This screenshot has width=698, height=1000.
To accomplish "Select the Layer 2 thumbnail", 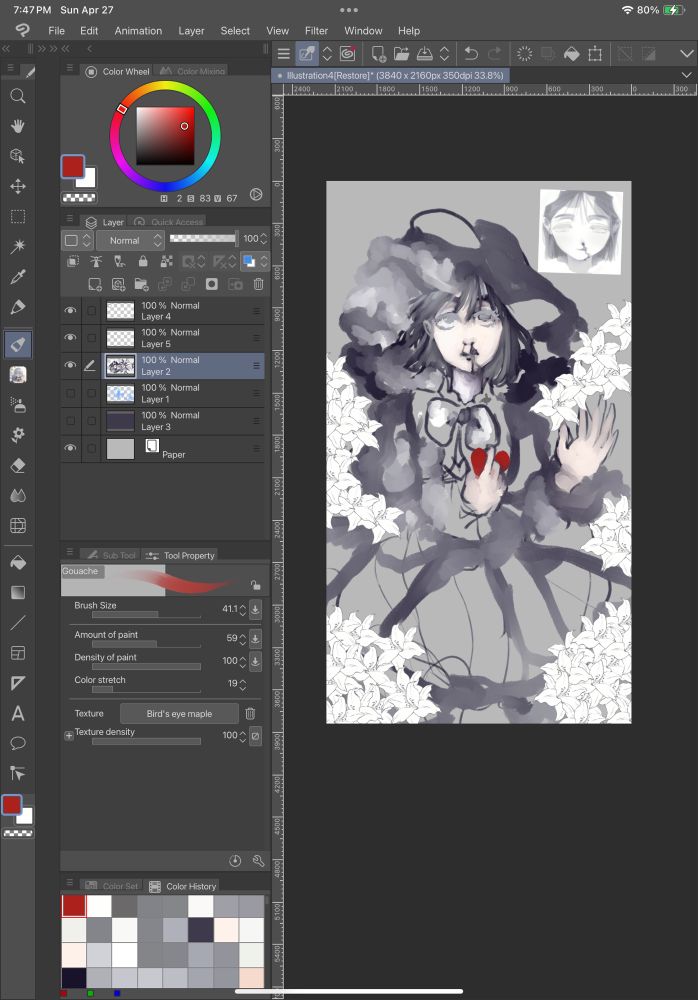I will [x=120, y=366].
